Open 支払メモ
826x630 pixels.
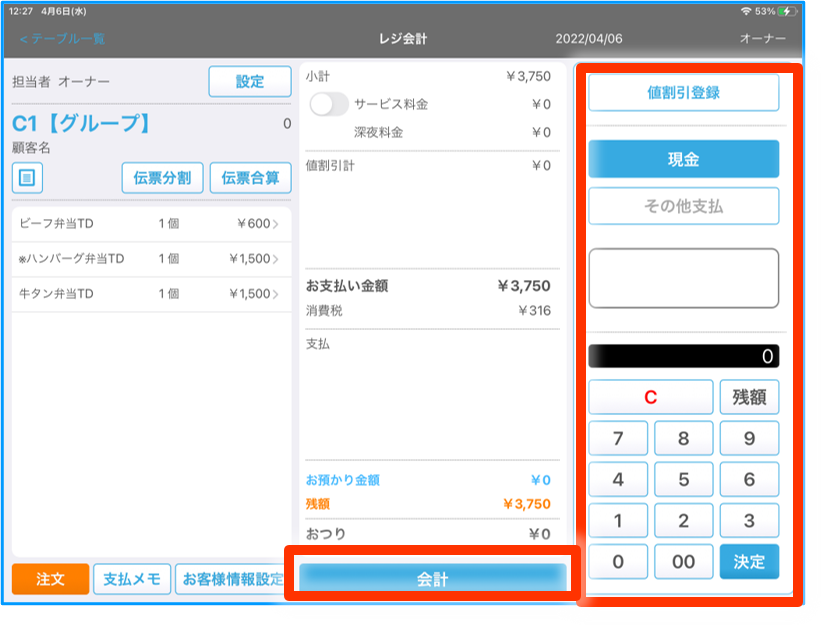click(132, 579)
